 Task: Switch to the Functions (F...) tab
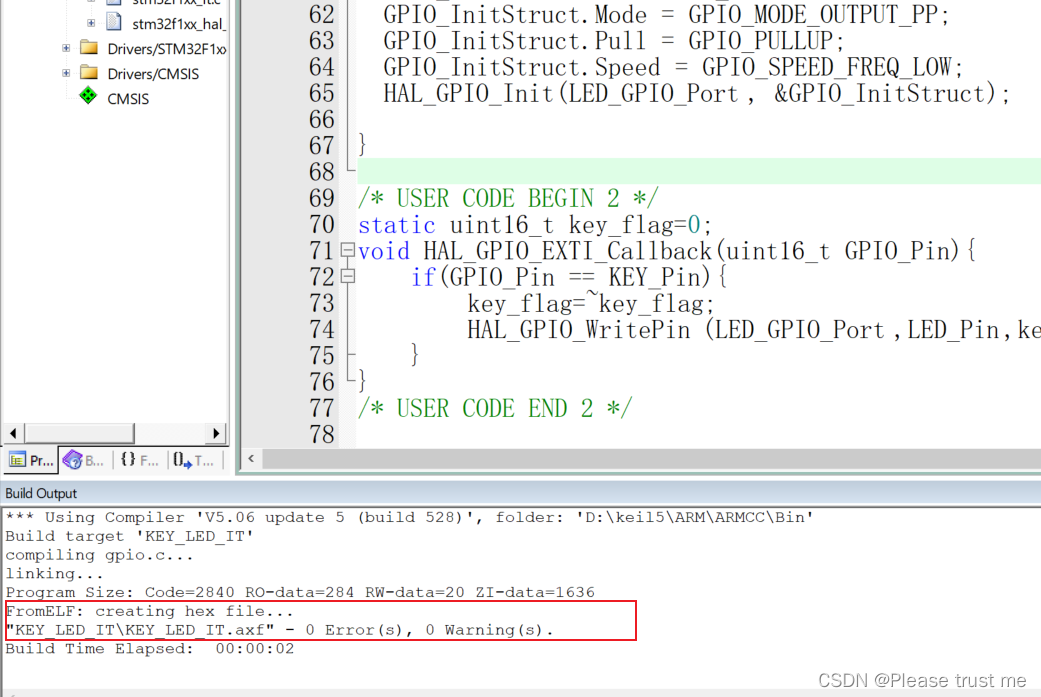coord(139,460)
